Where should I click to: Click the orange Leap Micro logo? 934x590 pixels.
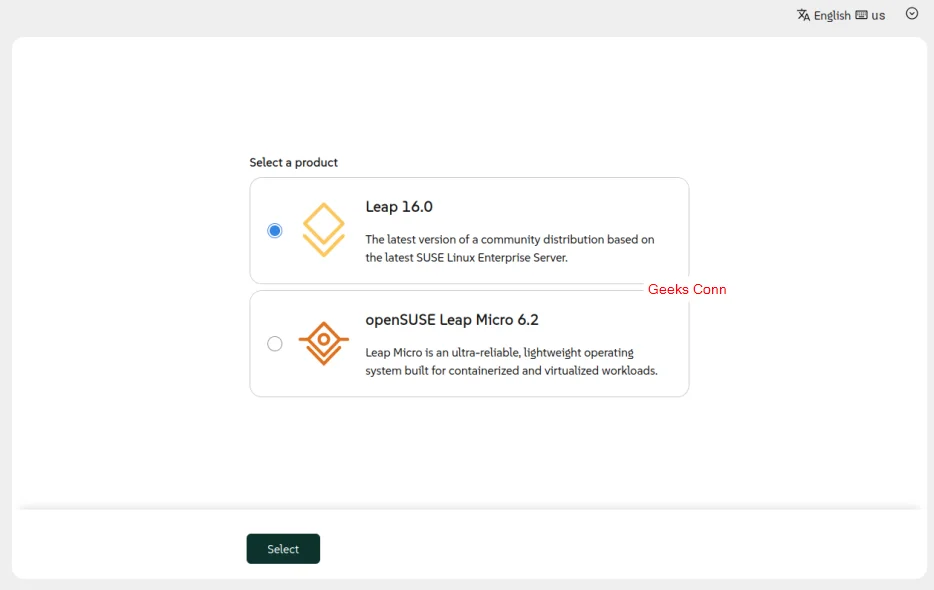(323, 343)
